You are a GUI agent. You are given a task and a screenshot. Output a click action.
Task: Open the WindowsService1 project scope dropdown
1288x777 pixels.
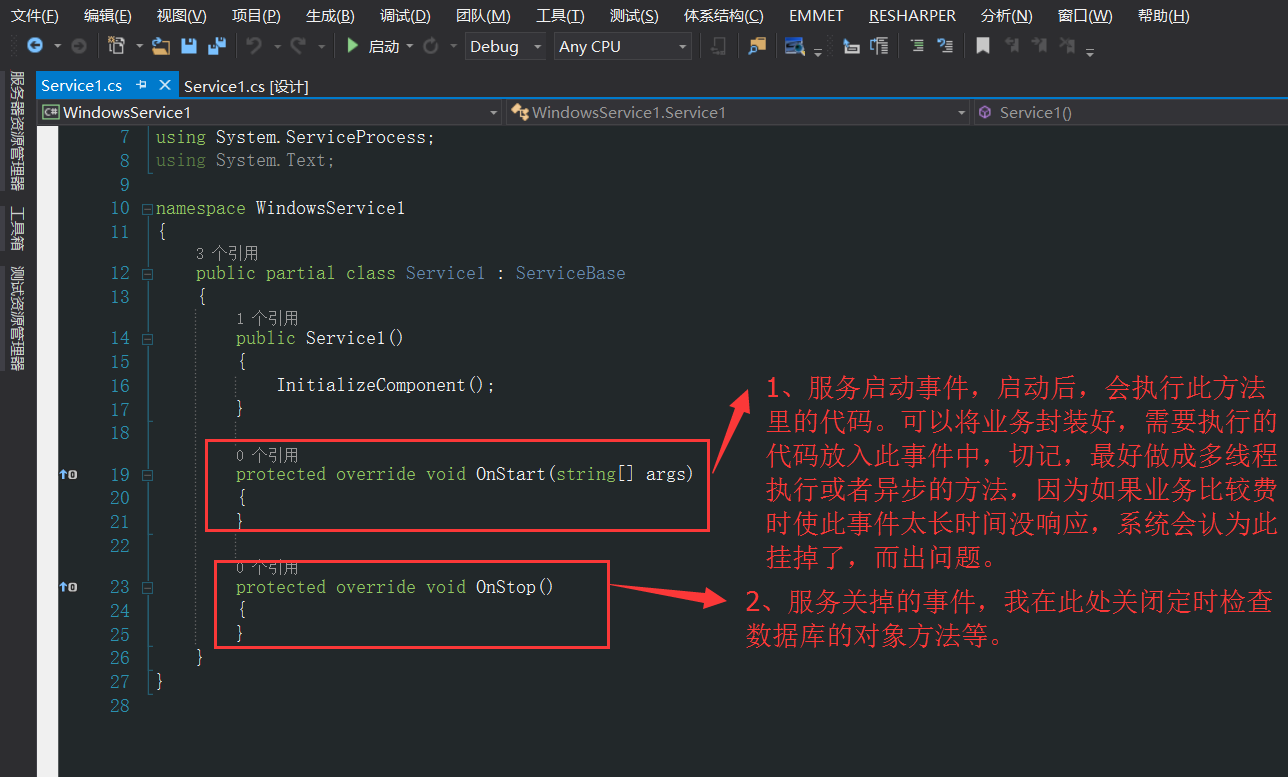tap(270, 112)
